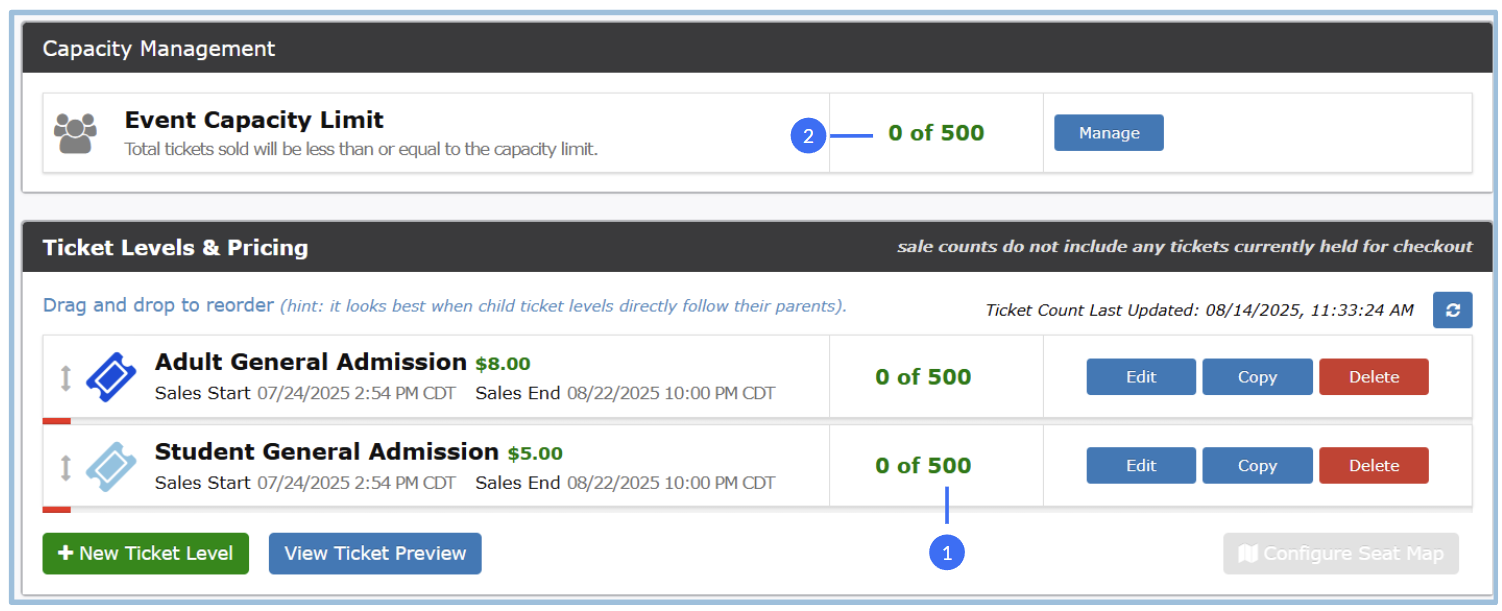Copy the Adult General Admission ticket level
The image size is (1502, 611).
tap(1257, 377)
